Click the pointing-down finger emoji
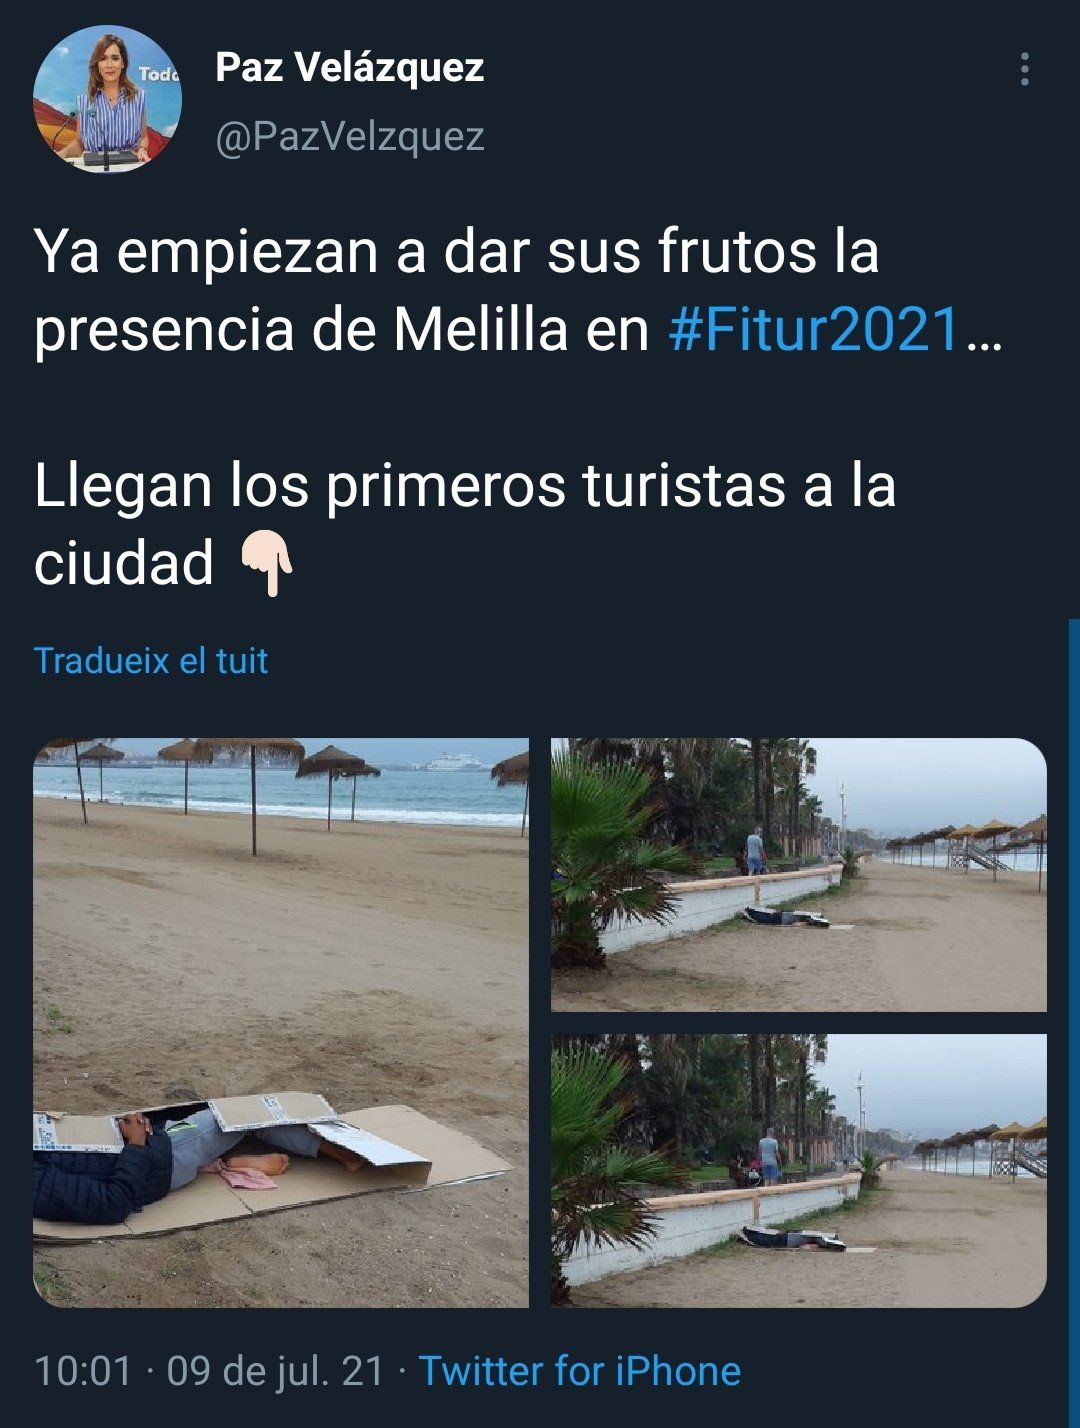The height and width of the screenshot is (1428, 1080). tap(267, 564)
